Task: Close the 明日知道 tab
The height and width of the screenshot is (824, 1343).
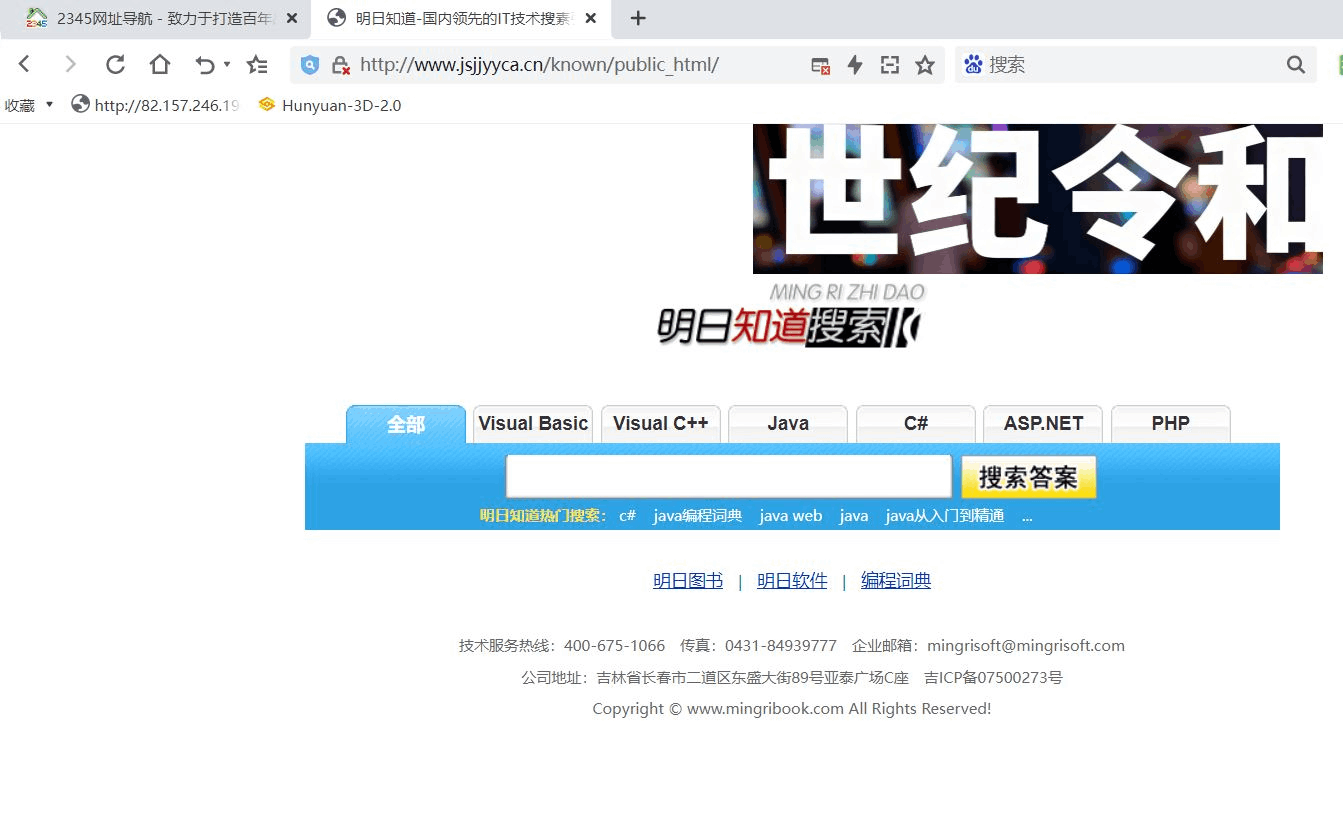Action: (x=591, y=18)
